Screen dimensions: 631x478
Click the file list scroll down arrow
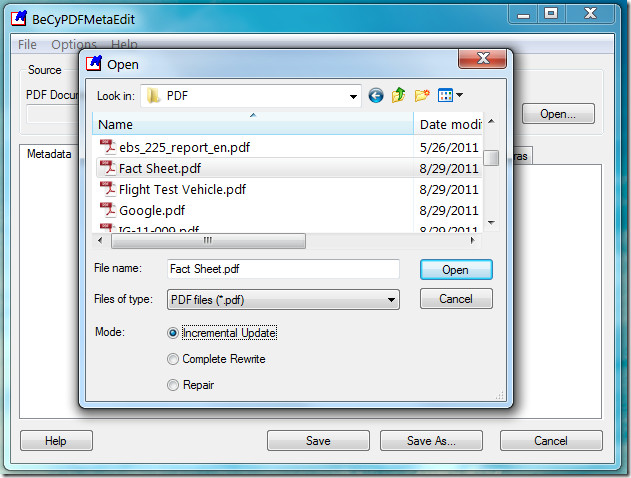491,223
